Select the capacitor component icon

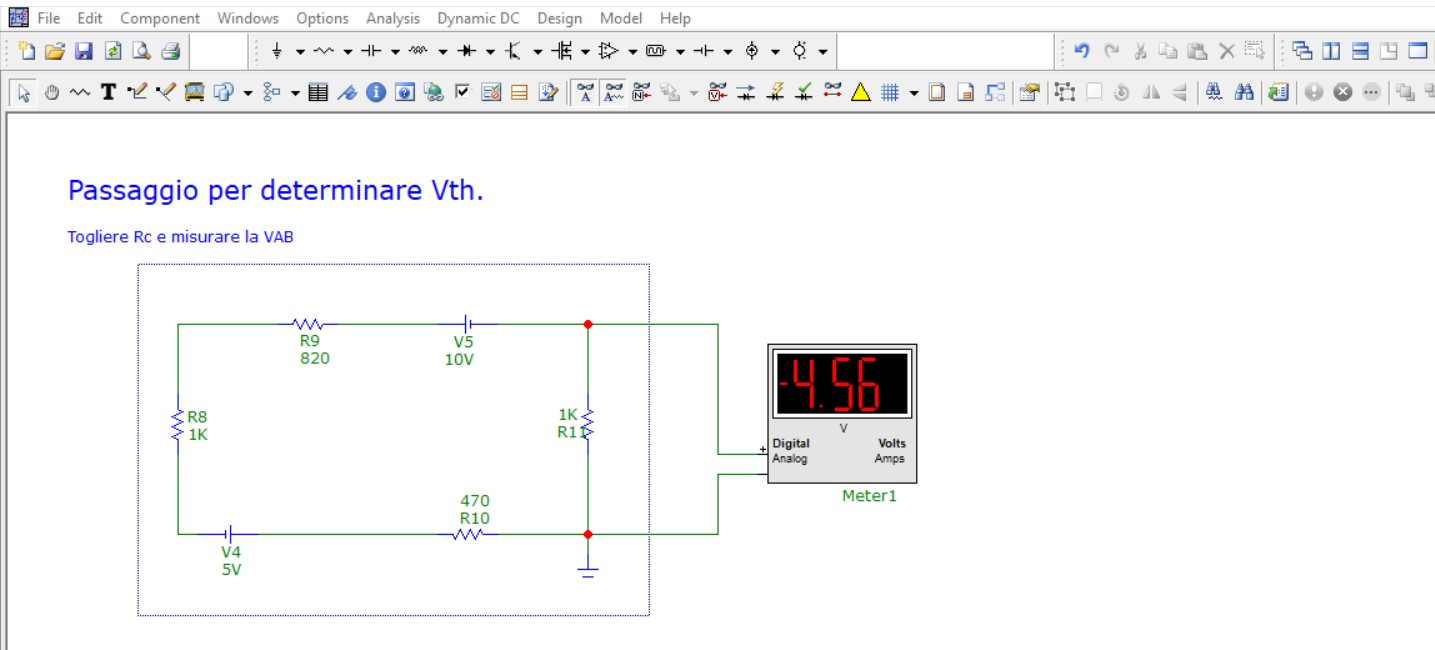click(372, 51)
